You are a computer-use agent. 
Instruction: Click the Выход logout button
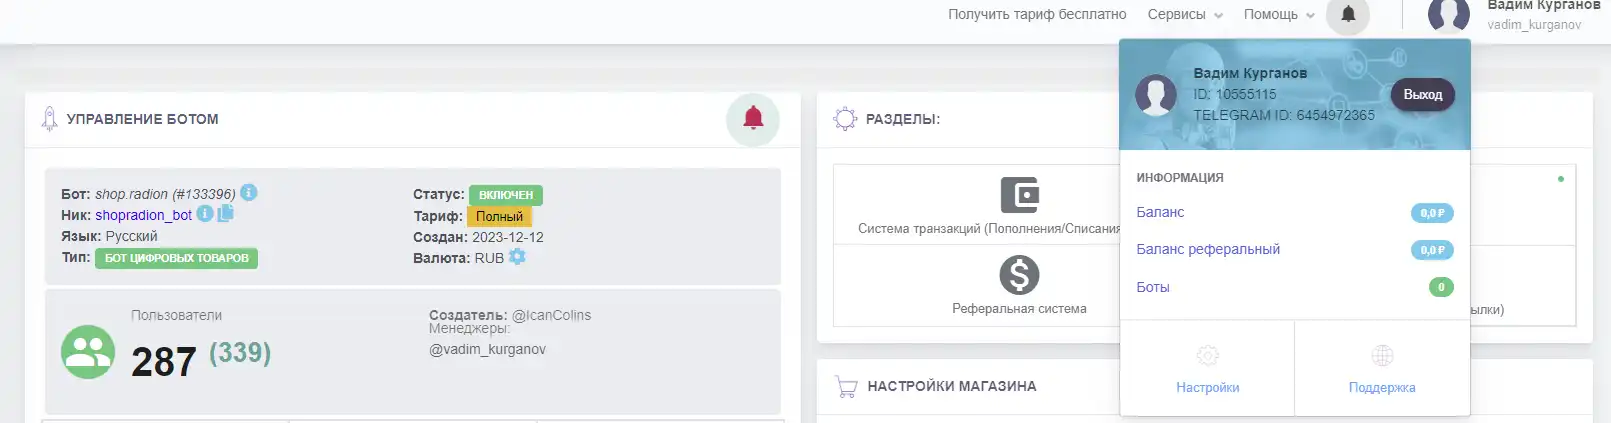click(x=1422, y=95)
